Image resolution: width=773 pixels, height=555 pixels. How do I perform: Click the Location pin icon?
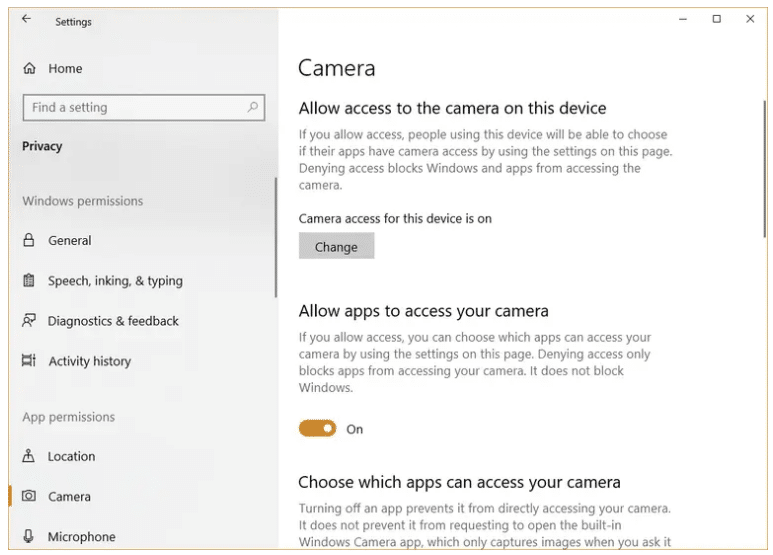point(29,456)
